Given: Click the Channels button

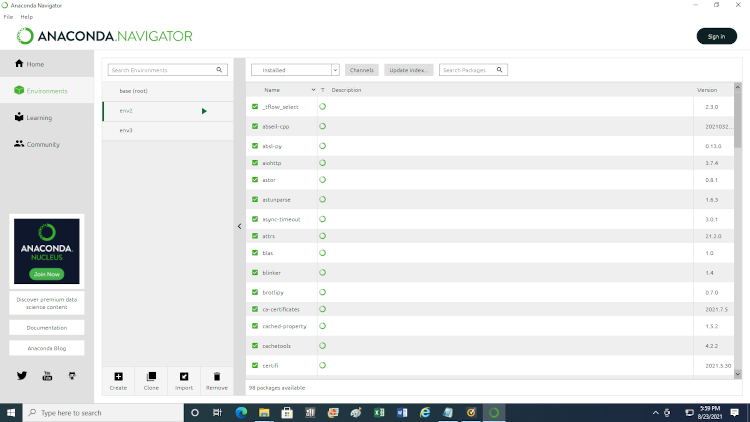Looking at the screenshot, I should pyautogui.click(x=362, y=70).
